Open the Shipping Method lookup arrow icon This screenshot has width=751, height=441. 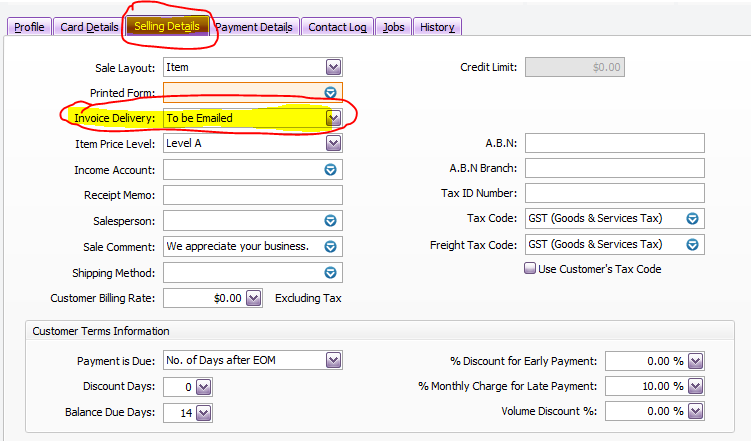[x=330, y=272]
